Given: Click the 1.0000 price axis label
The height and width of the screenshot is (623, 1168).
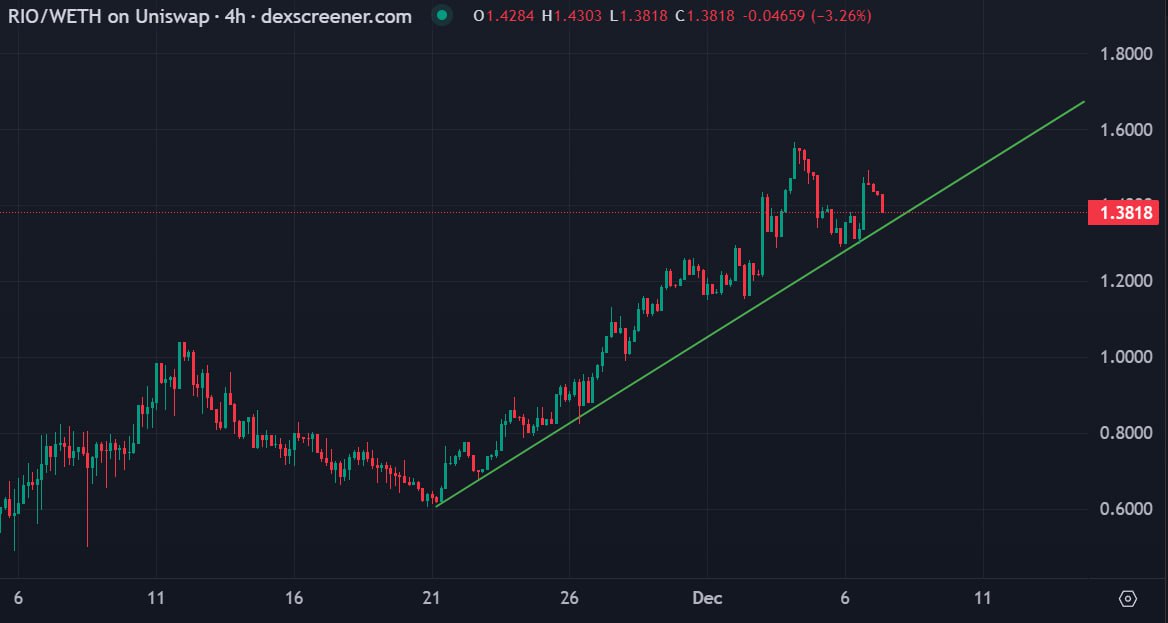Looking at the screenshot, I should point(1126,358).
